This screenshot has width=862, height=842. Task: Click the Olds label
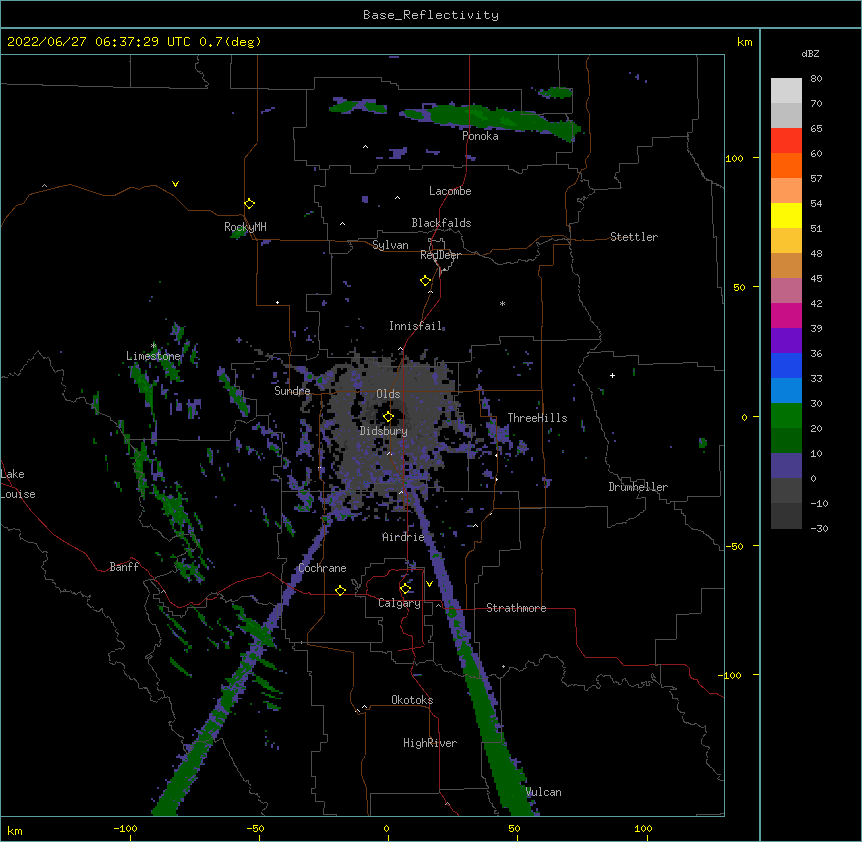click(388, 394)
